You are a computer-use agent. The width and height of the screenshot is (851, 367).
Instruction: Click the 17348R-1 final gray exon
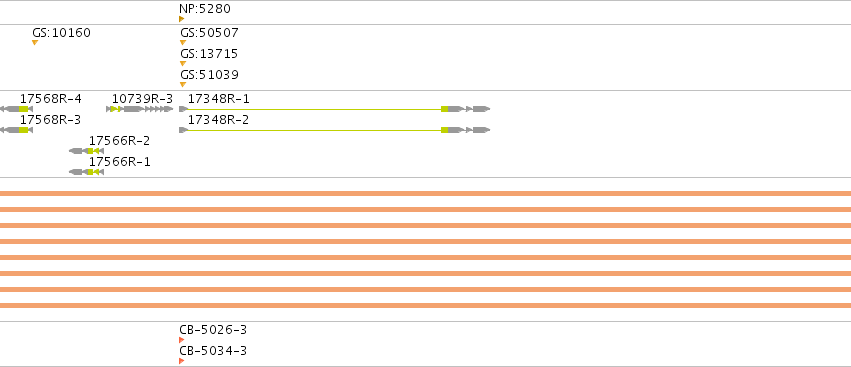(481, 109)
